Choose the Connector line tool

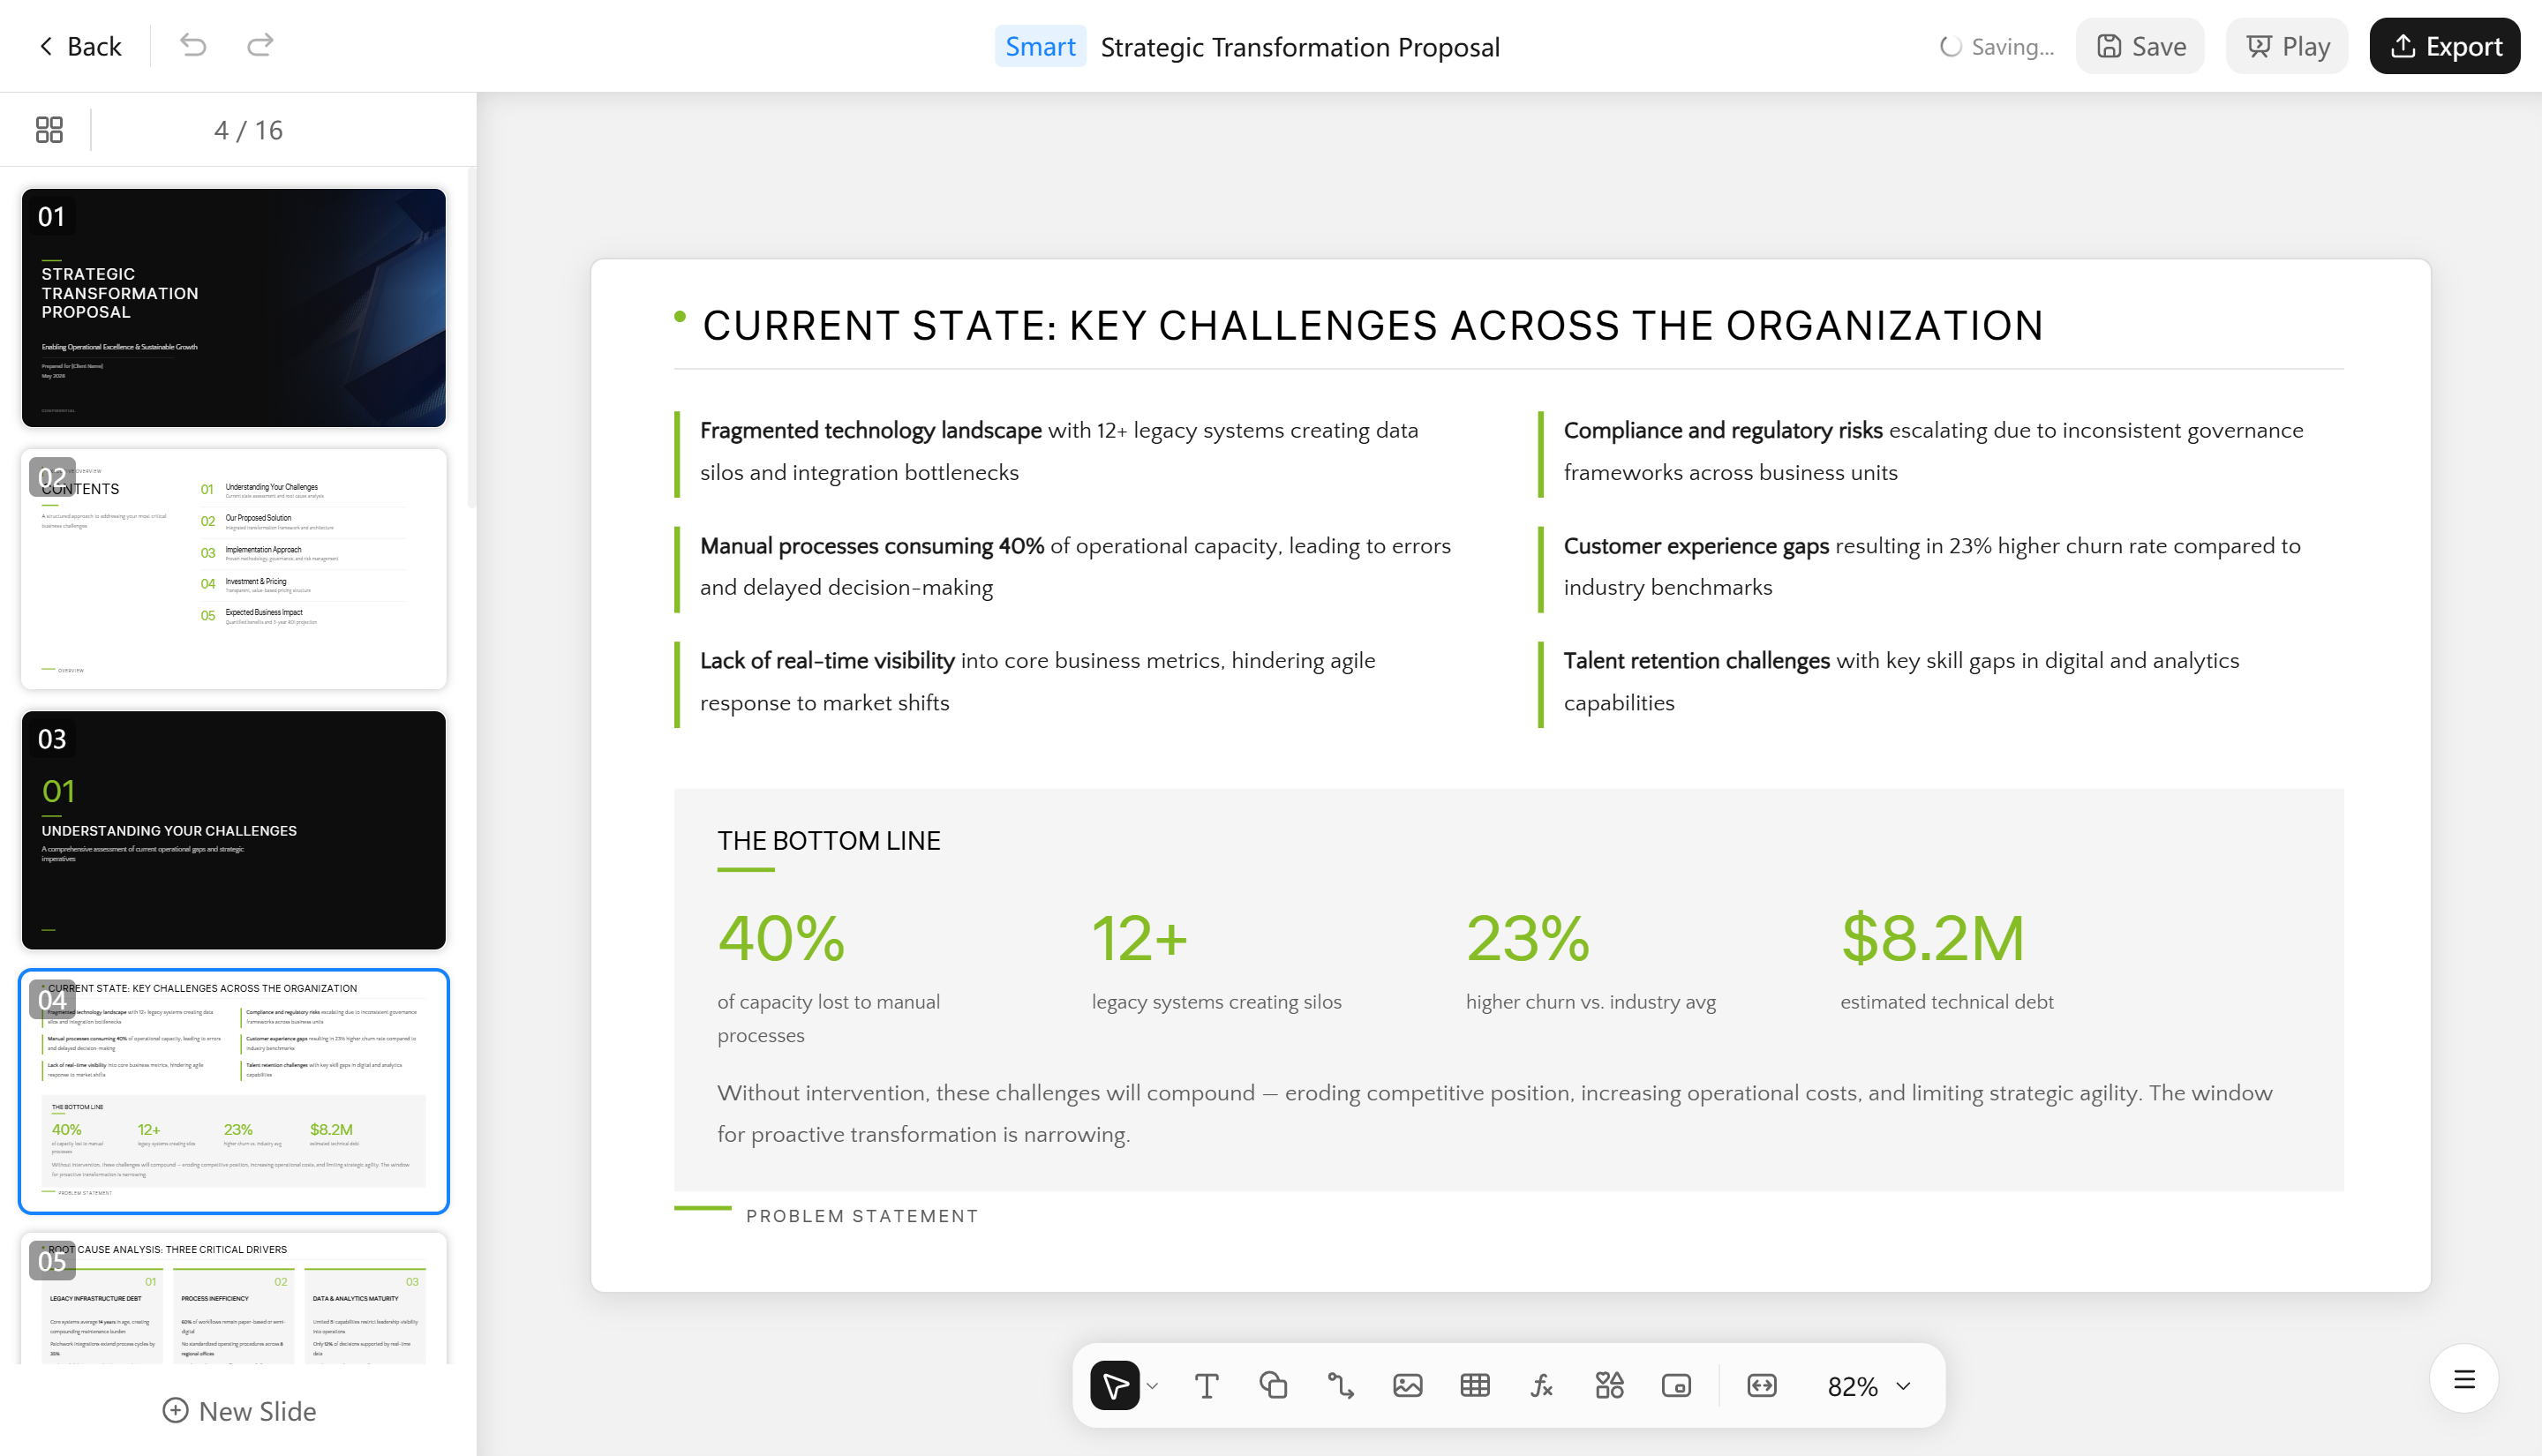point(1340,1386)
